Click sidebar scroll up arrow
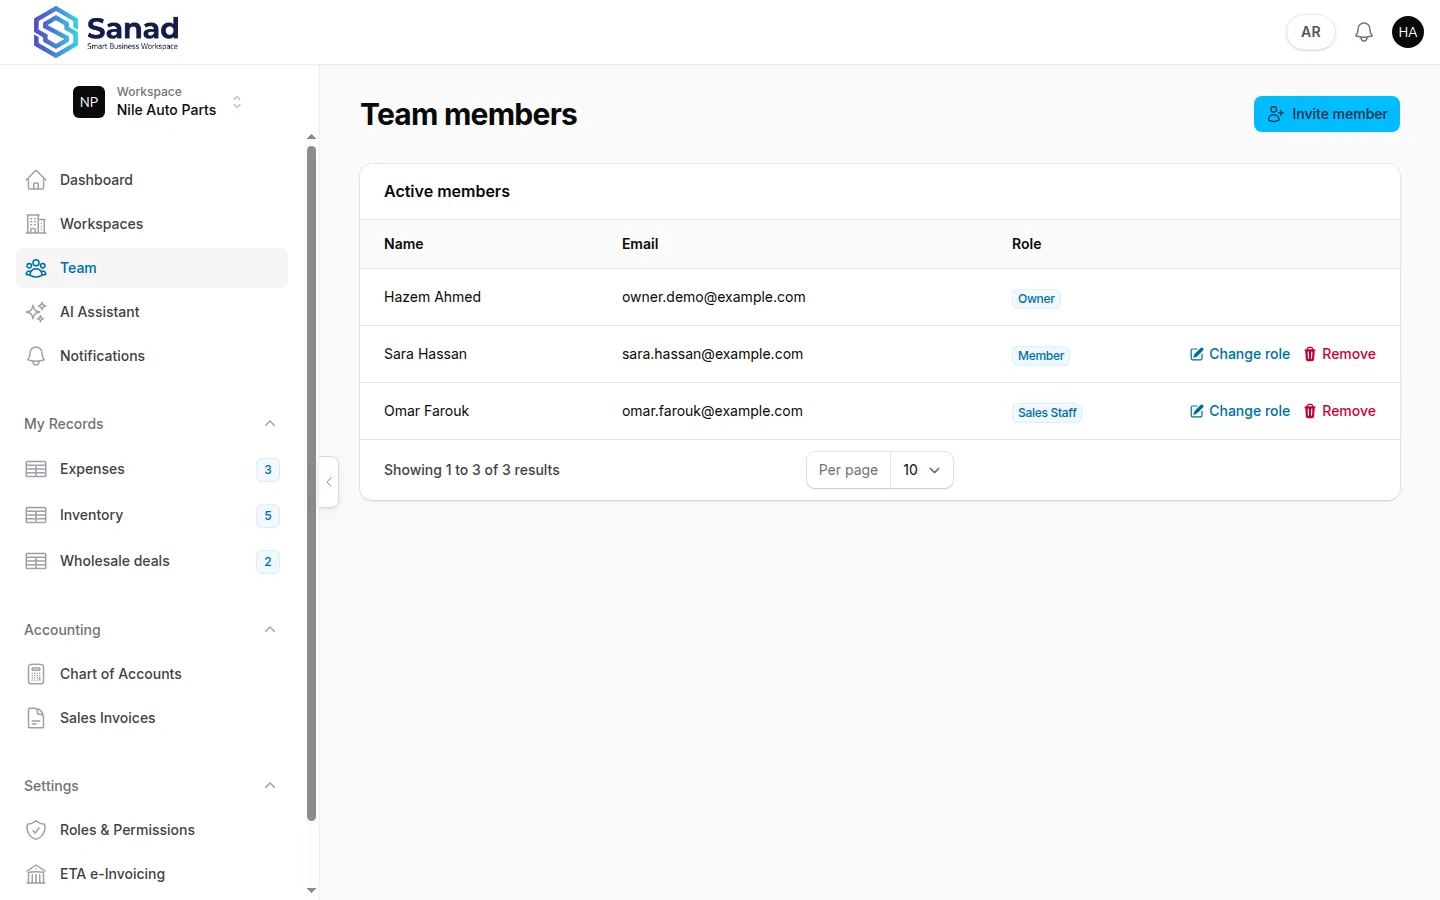The width and height of the screenshot is (1440, 900). point(311,136)
